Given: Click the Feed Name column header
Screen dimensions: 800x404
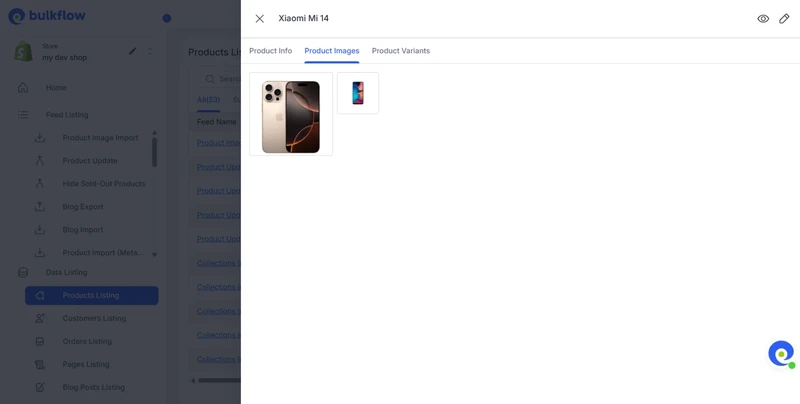Looking at the screenshot, I should pyautogui.click(x=216, y=122).
